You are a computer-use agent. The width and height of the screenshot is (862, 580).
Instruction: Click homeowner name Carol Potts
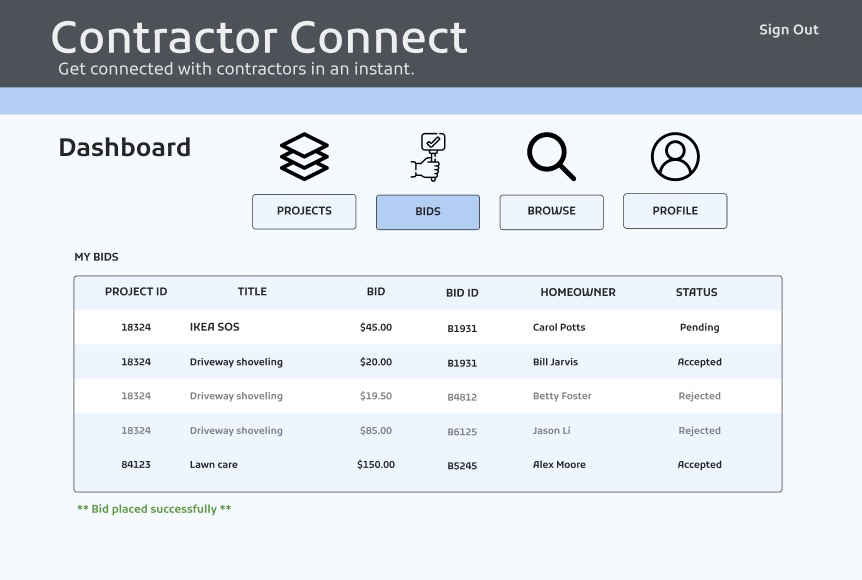(559, 328)
